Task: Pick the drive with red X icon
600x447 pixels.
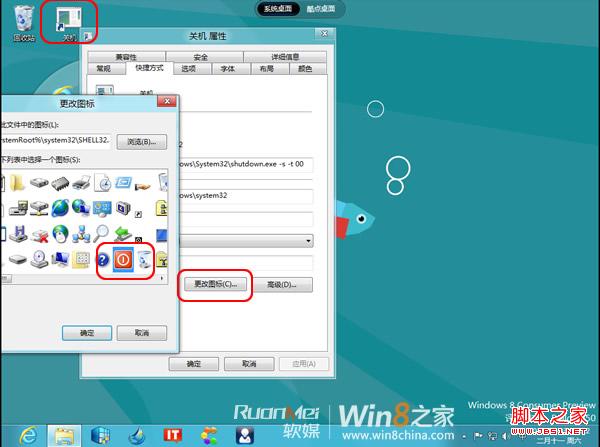Action: coord(39,235)
